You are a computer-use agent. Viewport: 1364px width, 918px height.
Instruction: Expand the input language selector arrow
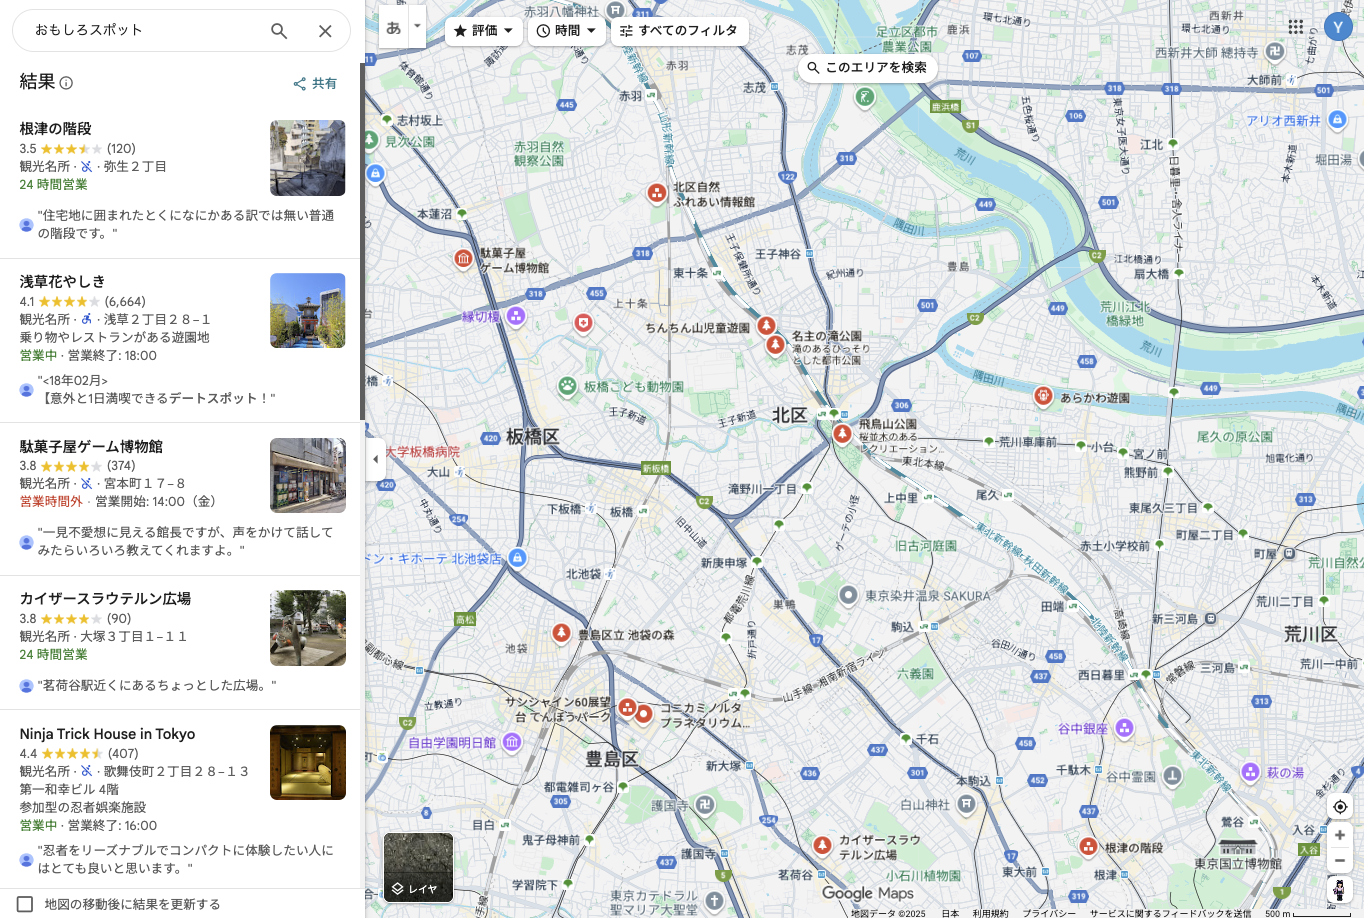(x=417, y=27)
